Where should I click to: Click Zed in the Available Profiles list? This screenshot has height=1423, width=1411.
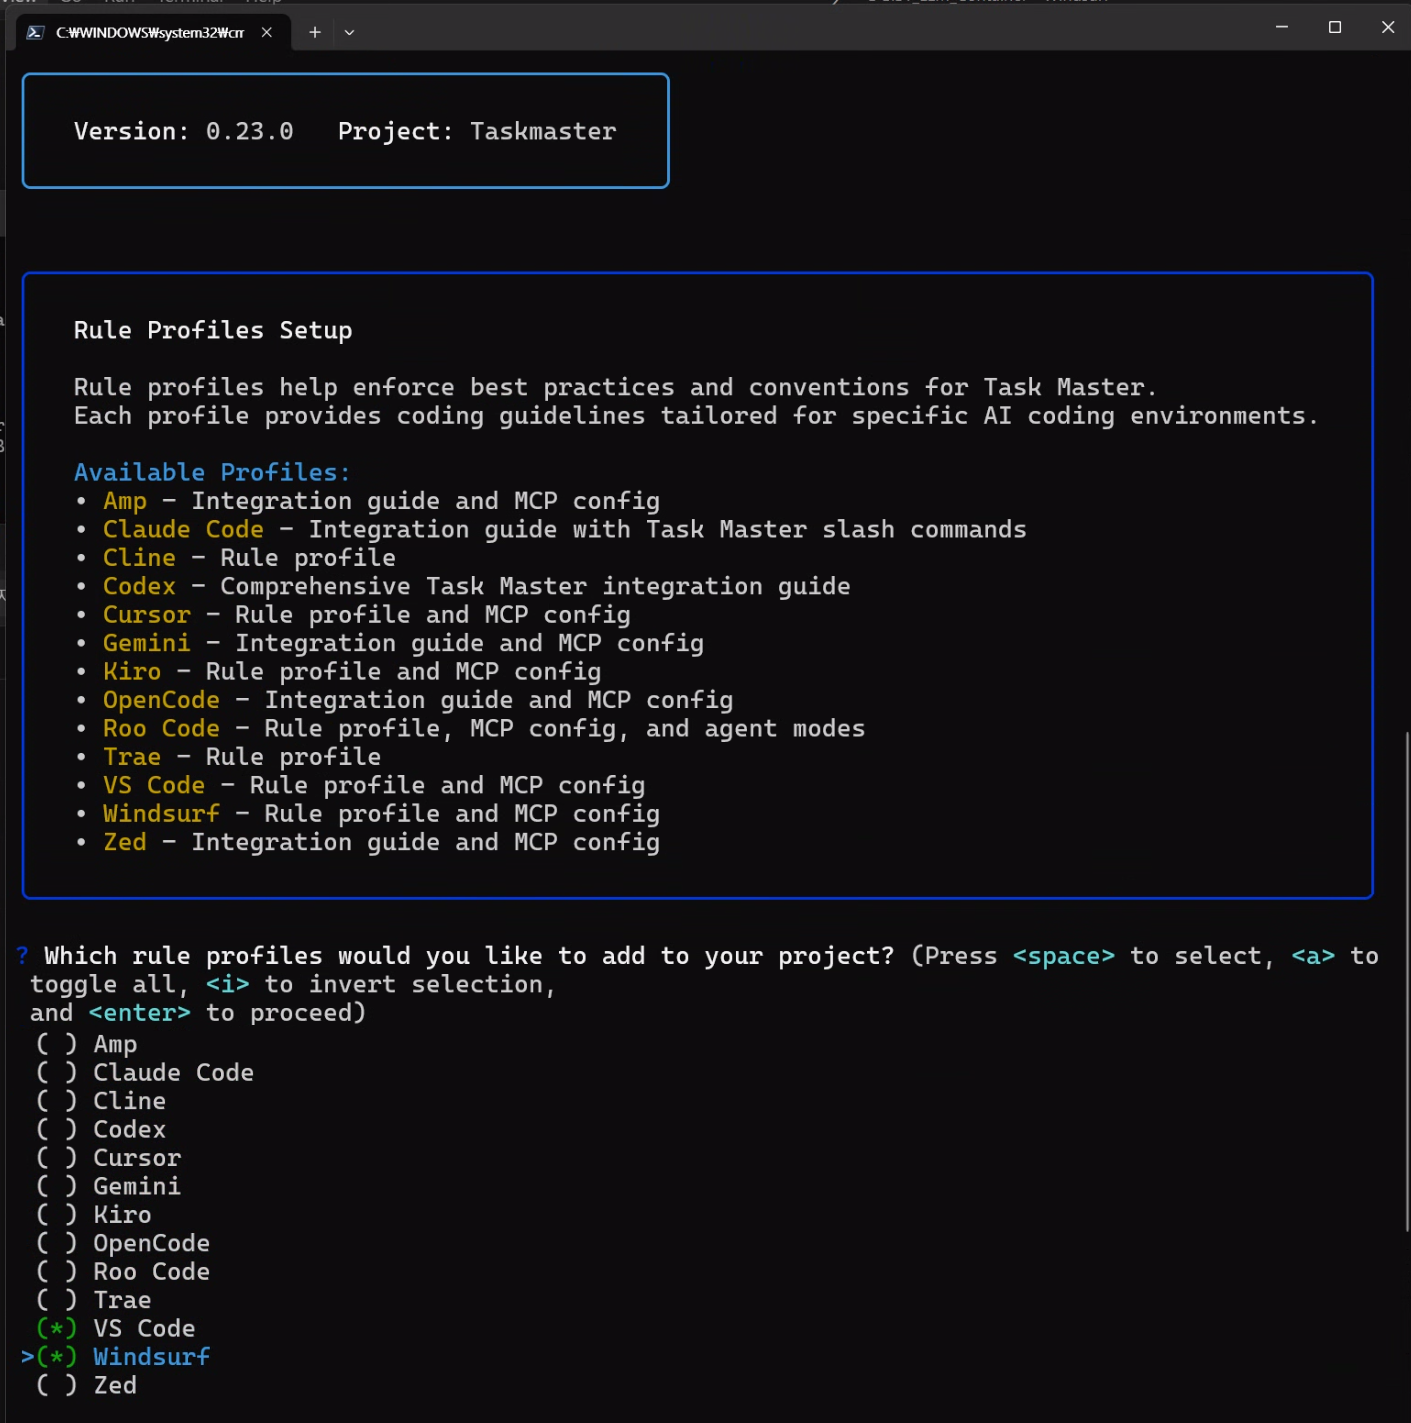(125, 843)
